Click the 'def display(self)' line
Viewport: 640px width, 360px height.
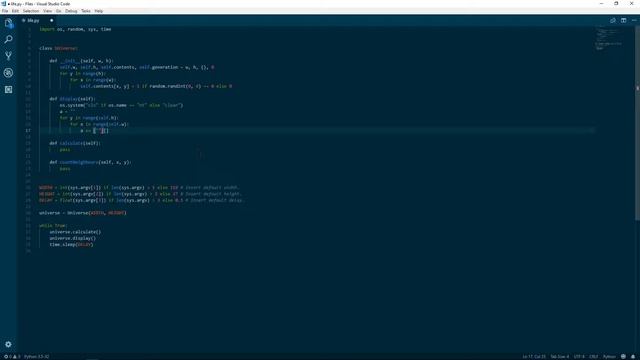[72, 99]
